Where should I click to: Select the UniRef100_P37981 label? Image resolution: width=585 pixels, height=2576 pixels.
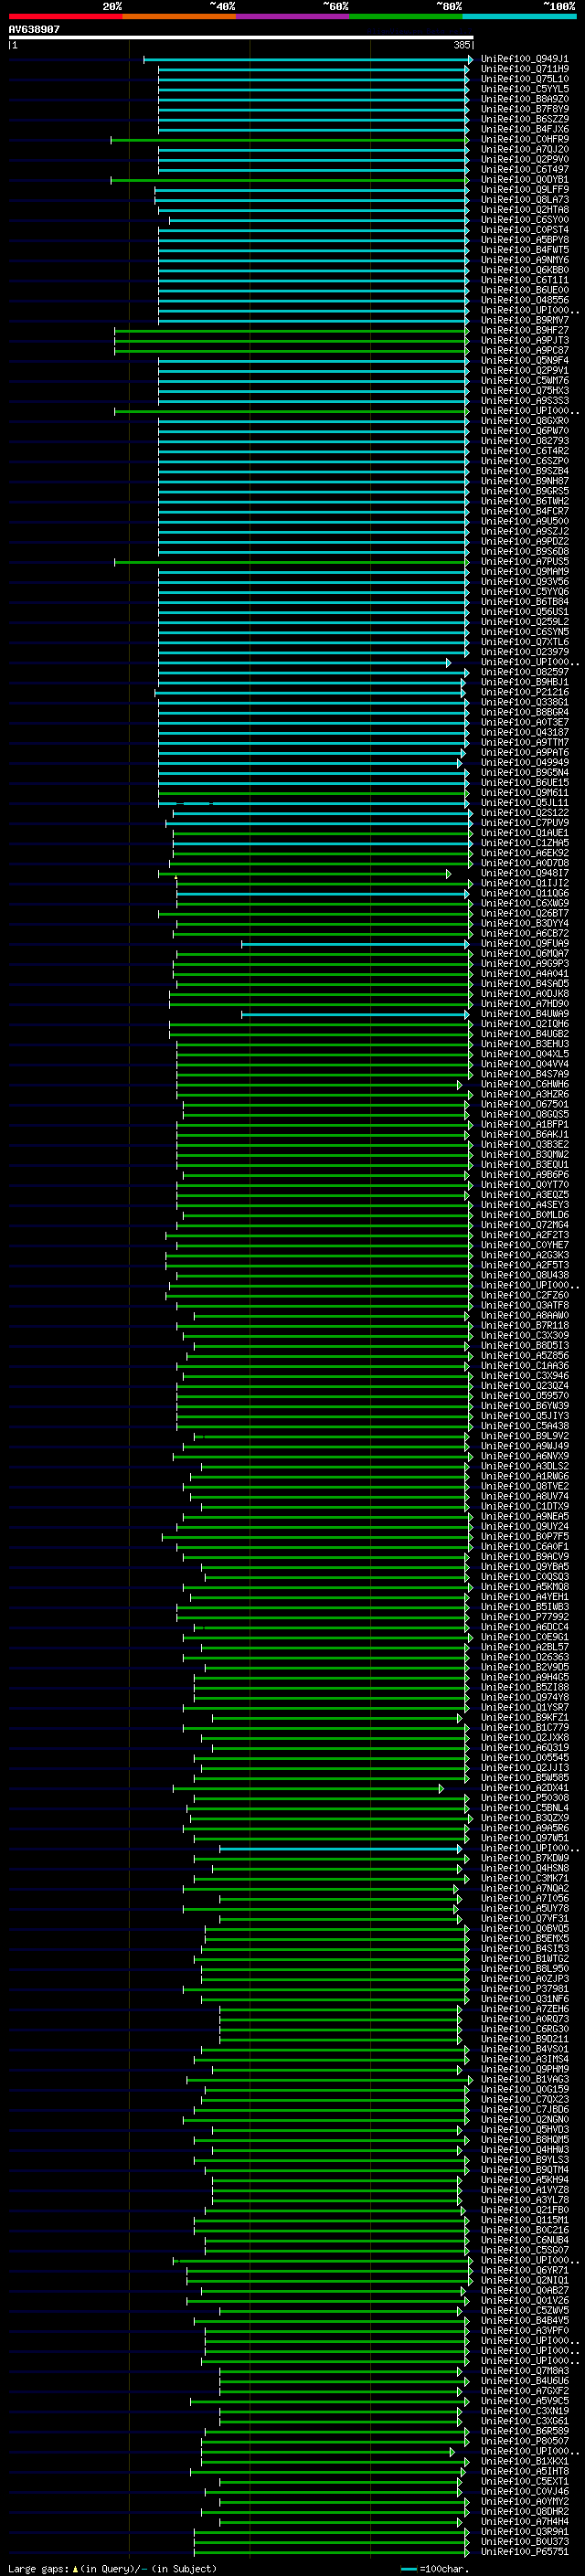[525, 1990]
